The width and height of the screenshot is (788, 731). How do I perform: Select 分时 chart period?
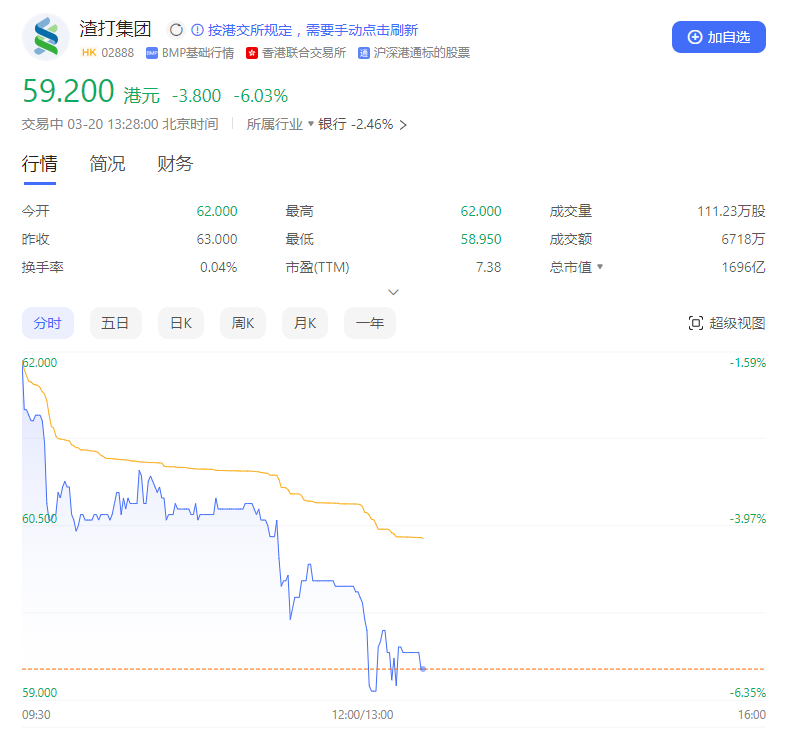click(x=48, y=323)
